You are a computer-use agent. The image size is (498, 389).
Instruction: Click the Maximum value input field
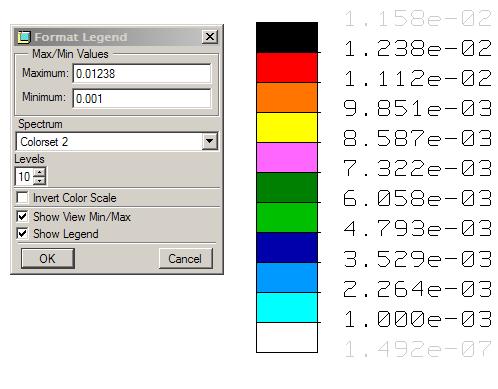pyautogui.click(x=142, y=73)
